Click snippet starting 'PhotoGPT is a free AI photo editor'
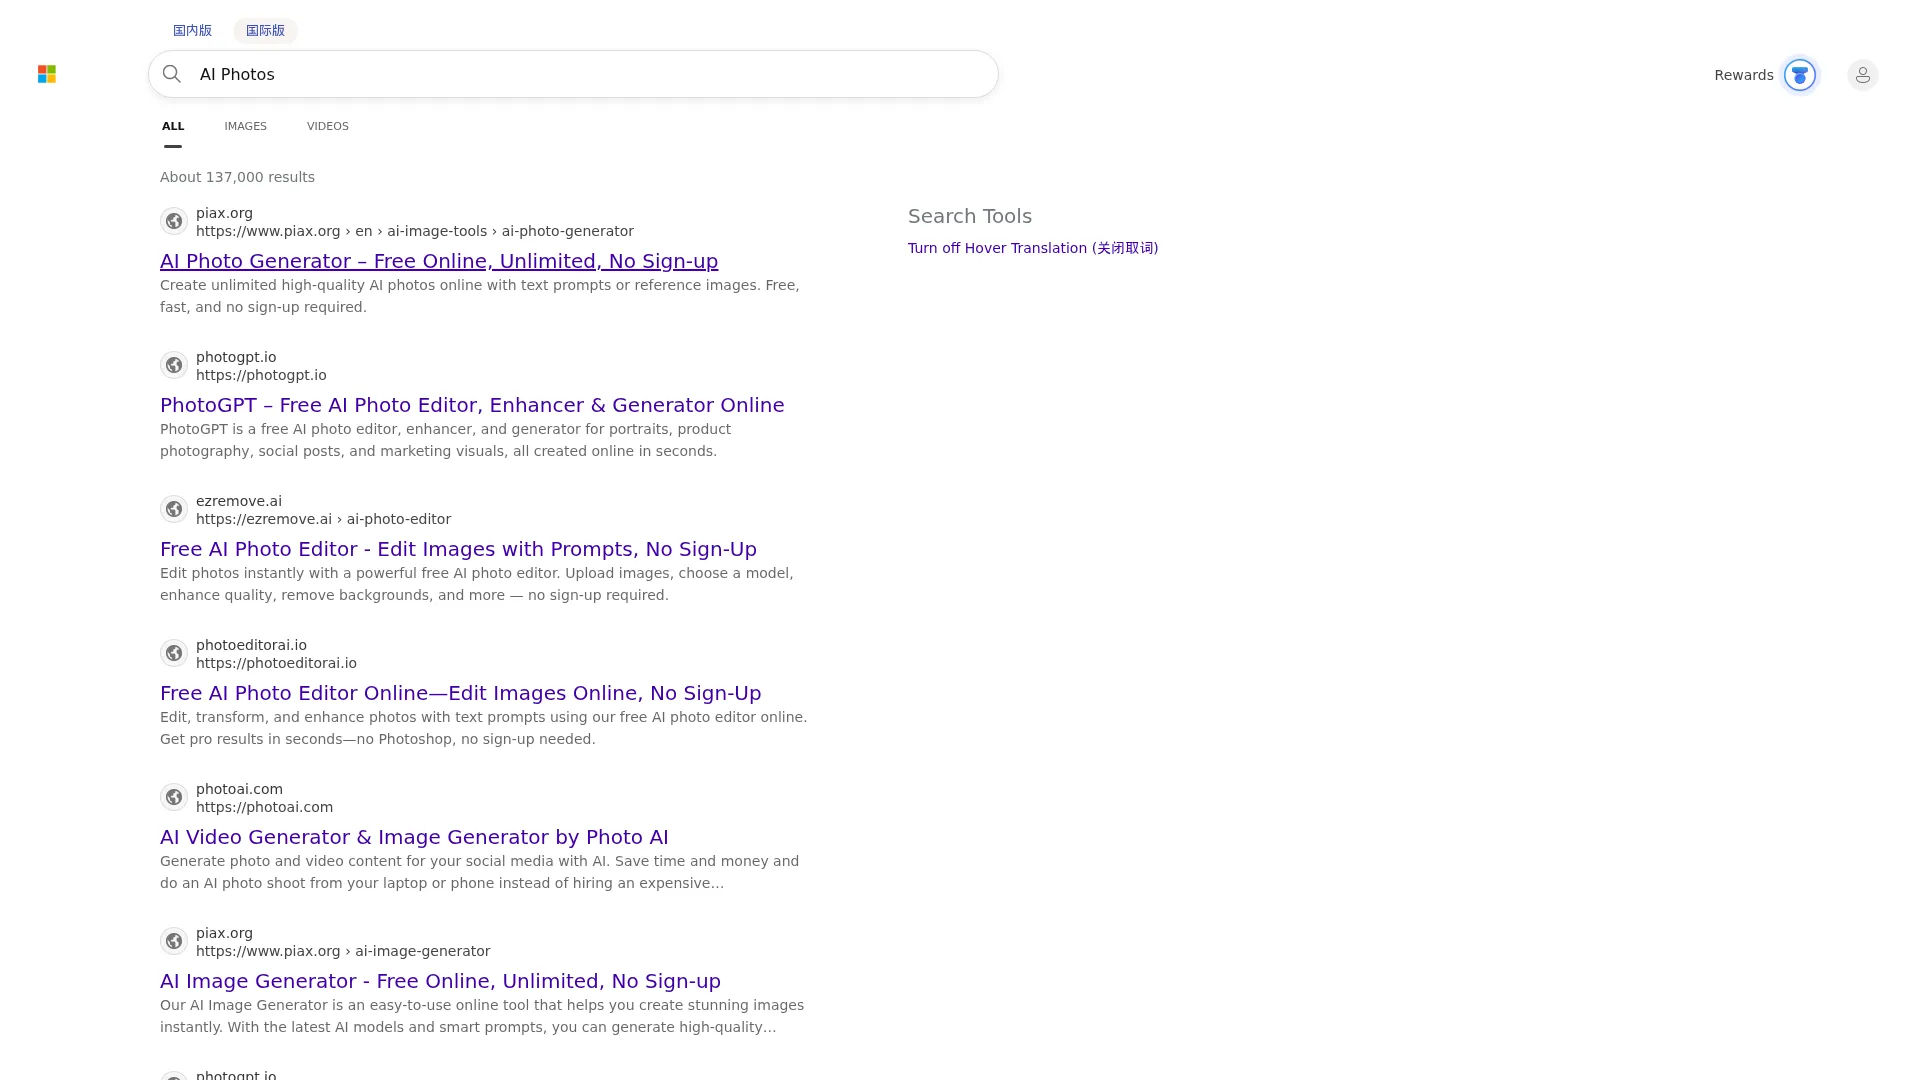 click(445, 440)
